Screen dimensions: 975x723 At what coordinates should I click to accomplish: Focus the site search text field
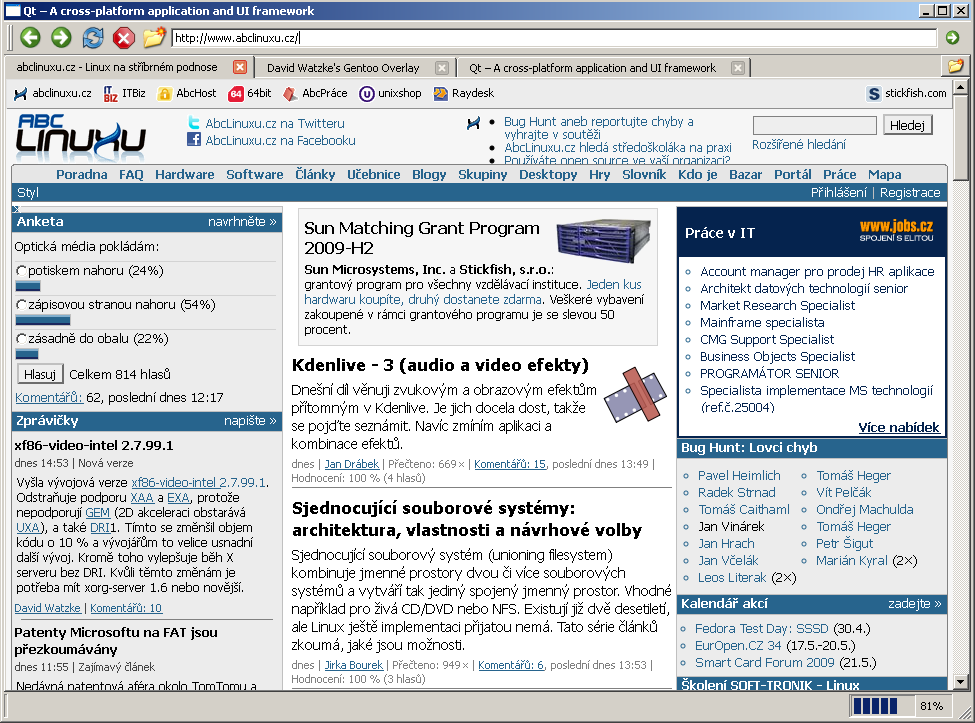pos(815,126)
